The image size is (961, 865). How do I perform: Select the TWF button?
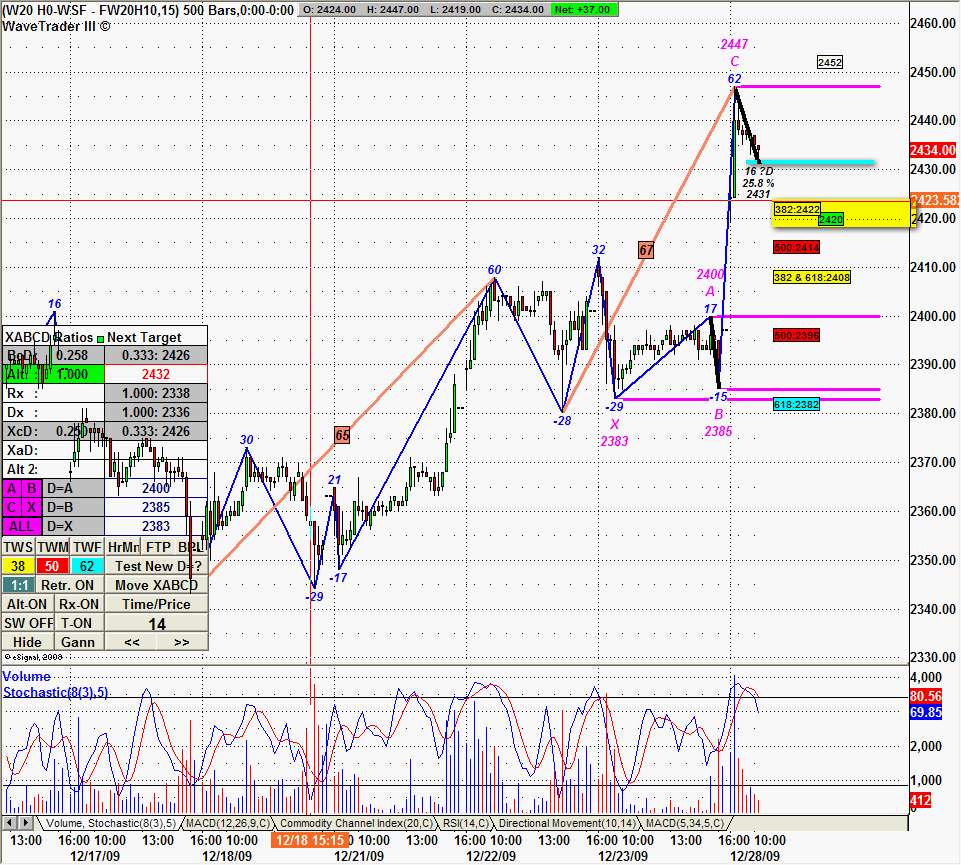[87, 547]
